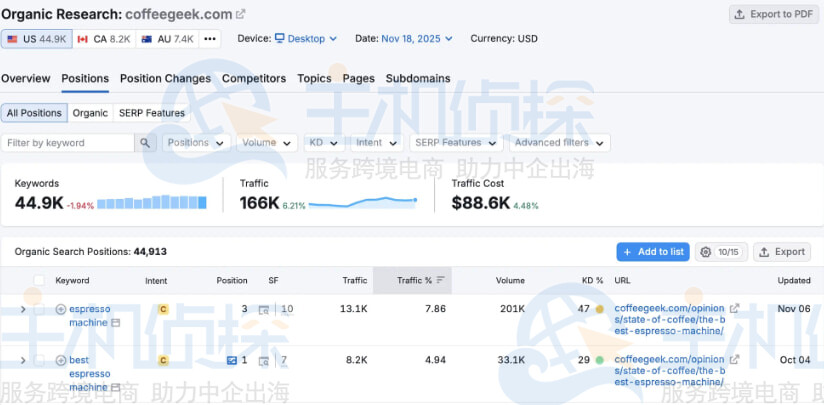Image resolution: width=824 pixels, height=405 pixels.
Task: Click the Add to list button
Action: [652, 252]
